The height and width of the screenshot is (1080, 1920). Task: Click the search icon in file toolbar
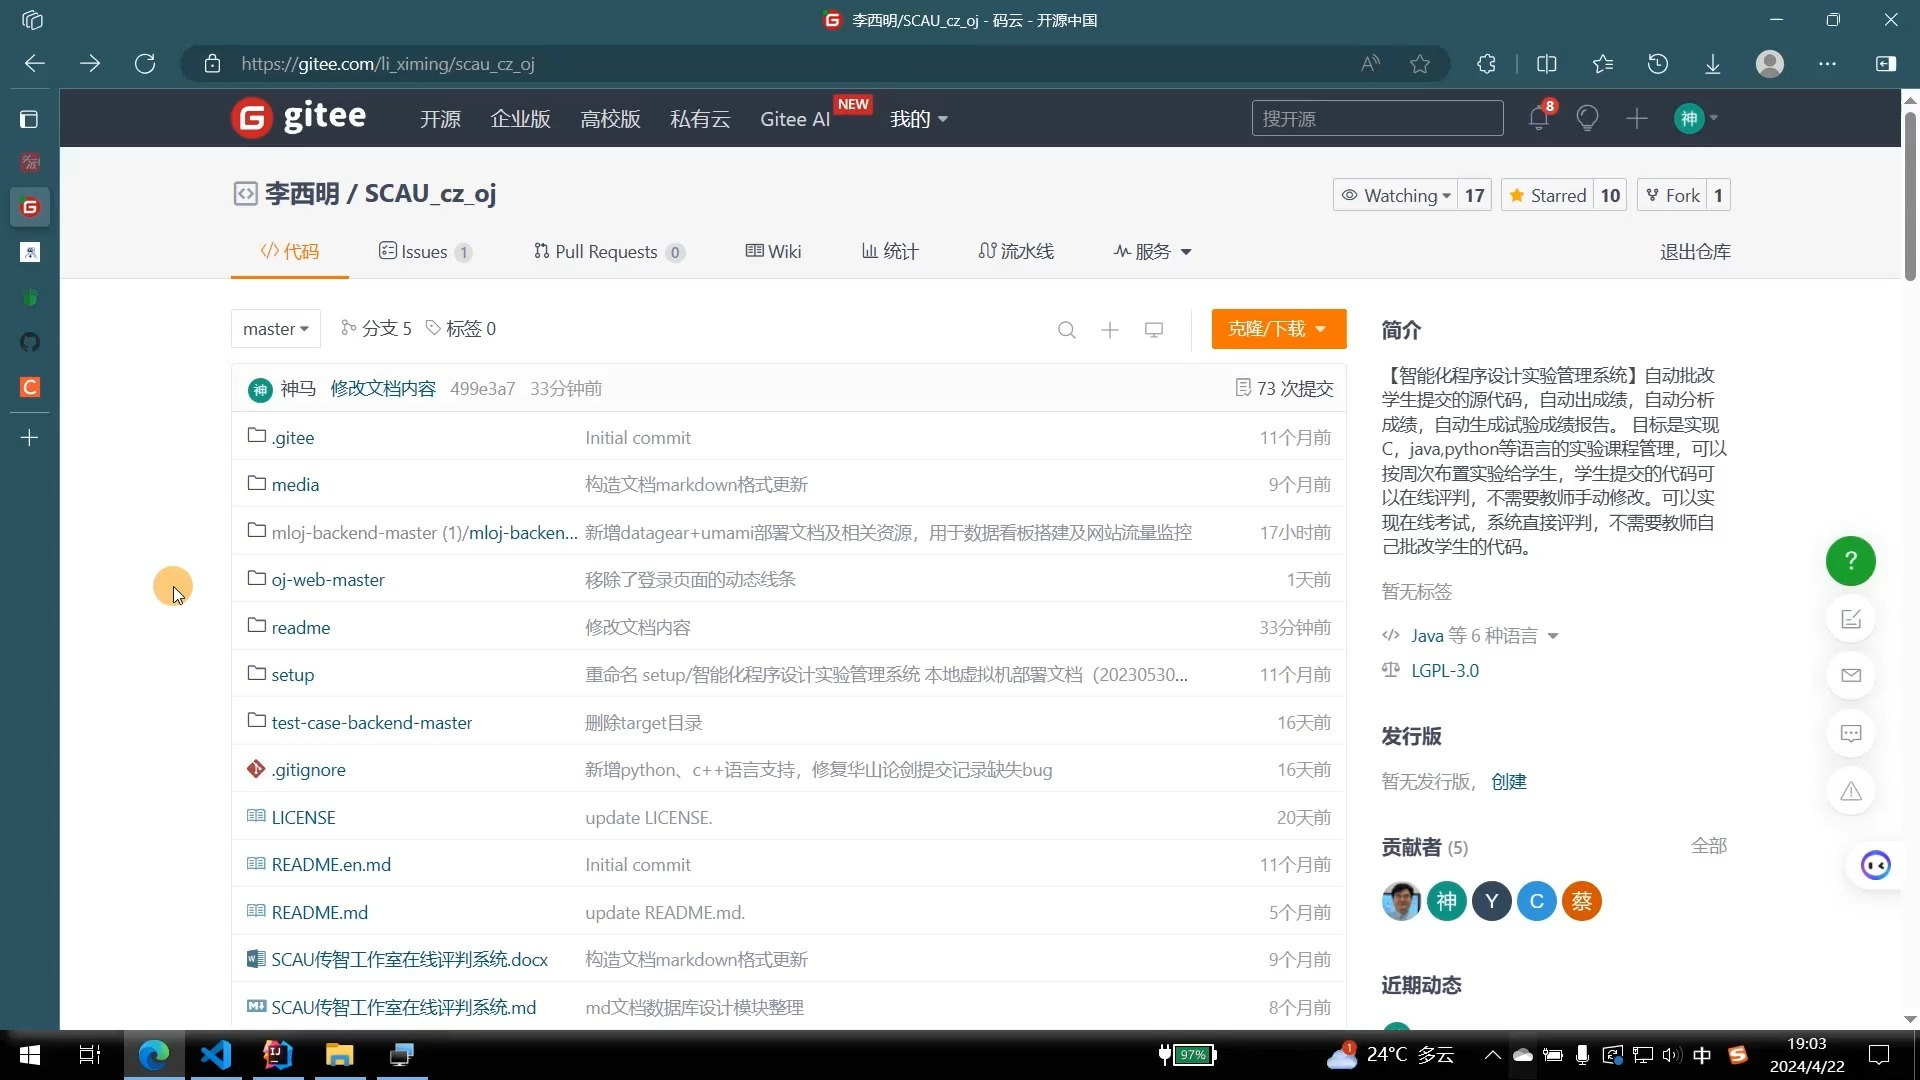tap(1067, 330)
